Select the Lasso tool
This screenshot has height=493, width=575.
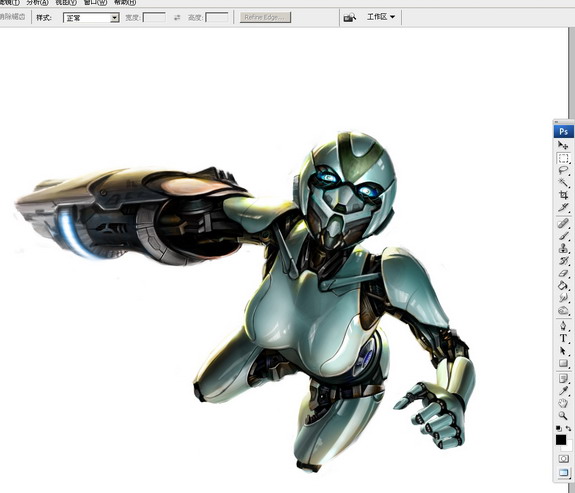[x=563, y=170]
